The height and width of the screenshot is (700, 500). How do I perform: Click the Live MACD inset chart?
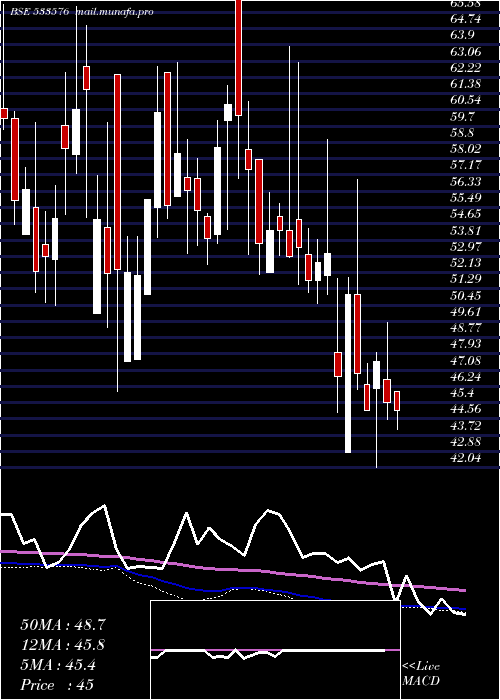pos(275,650)
